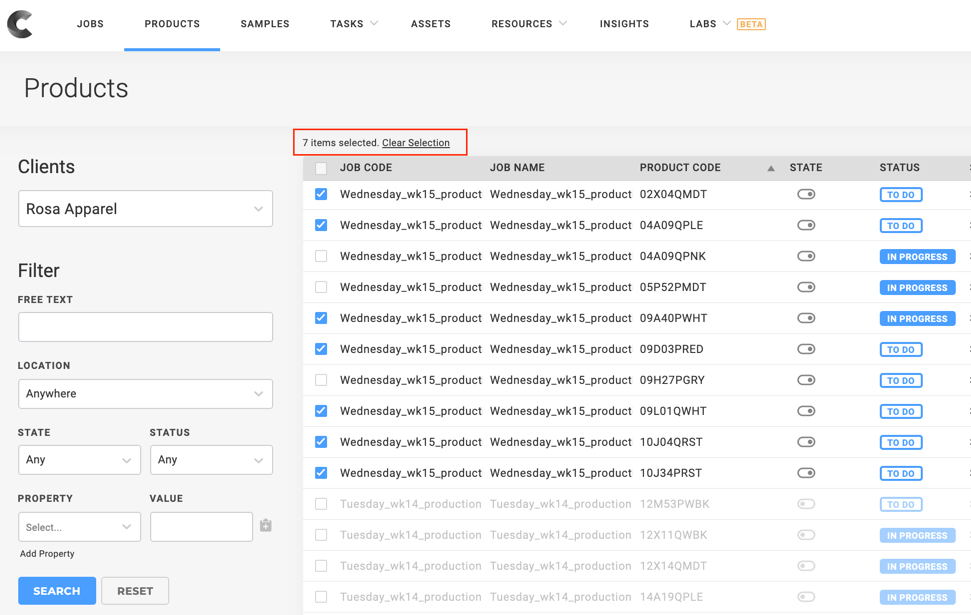
Task: Toggle the state switch for product 02X04QMDT
Action: coord(806,195)
